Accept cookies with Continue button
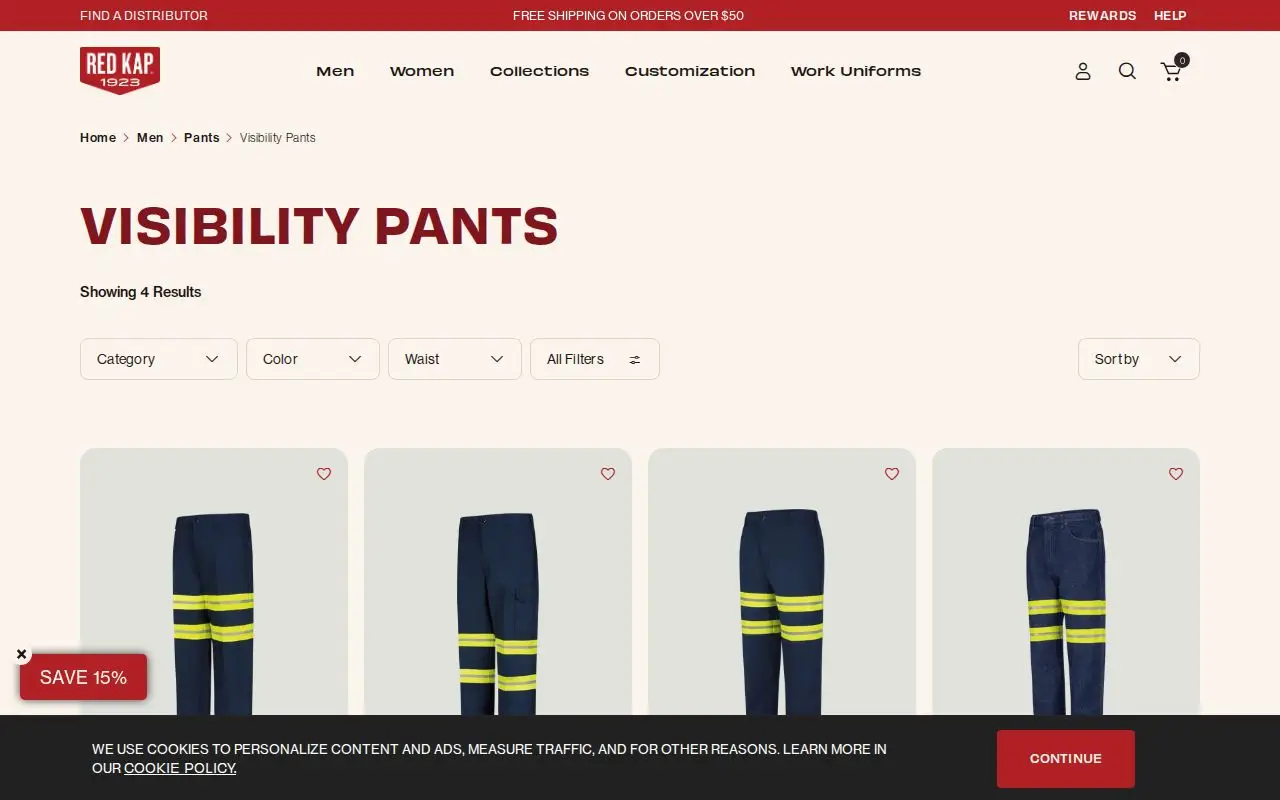The image size is (1280, 800). pyautogui.click(x=1066, y=759)
